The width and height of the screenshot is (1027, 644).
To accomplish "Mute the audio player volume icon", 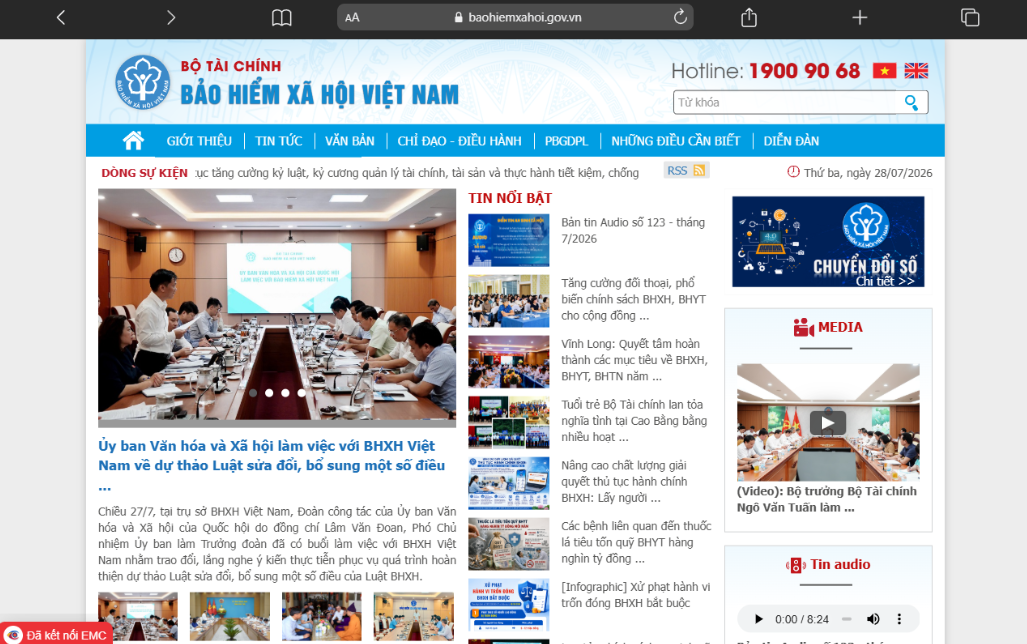I will (873, 619).
